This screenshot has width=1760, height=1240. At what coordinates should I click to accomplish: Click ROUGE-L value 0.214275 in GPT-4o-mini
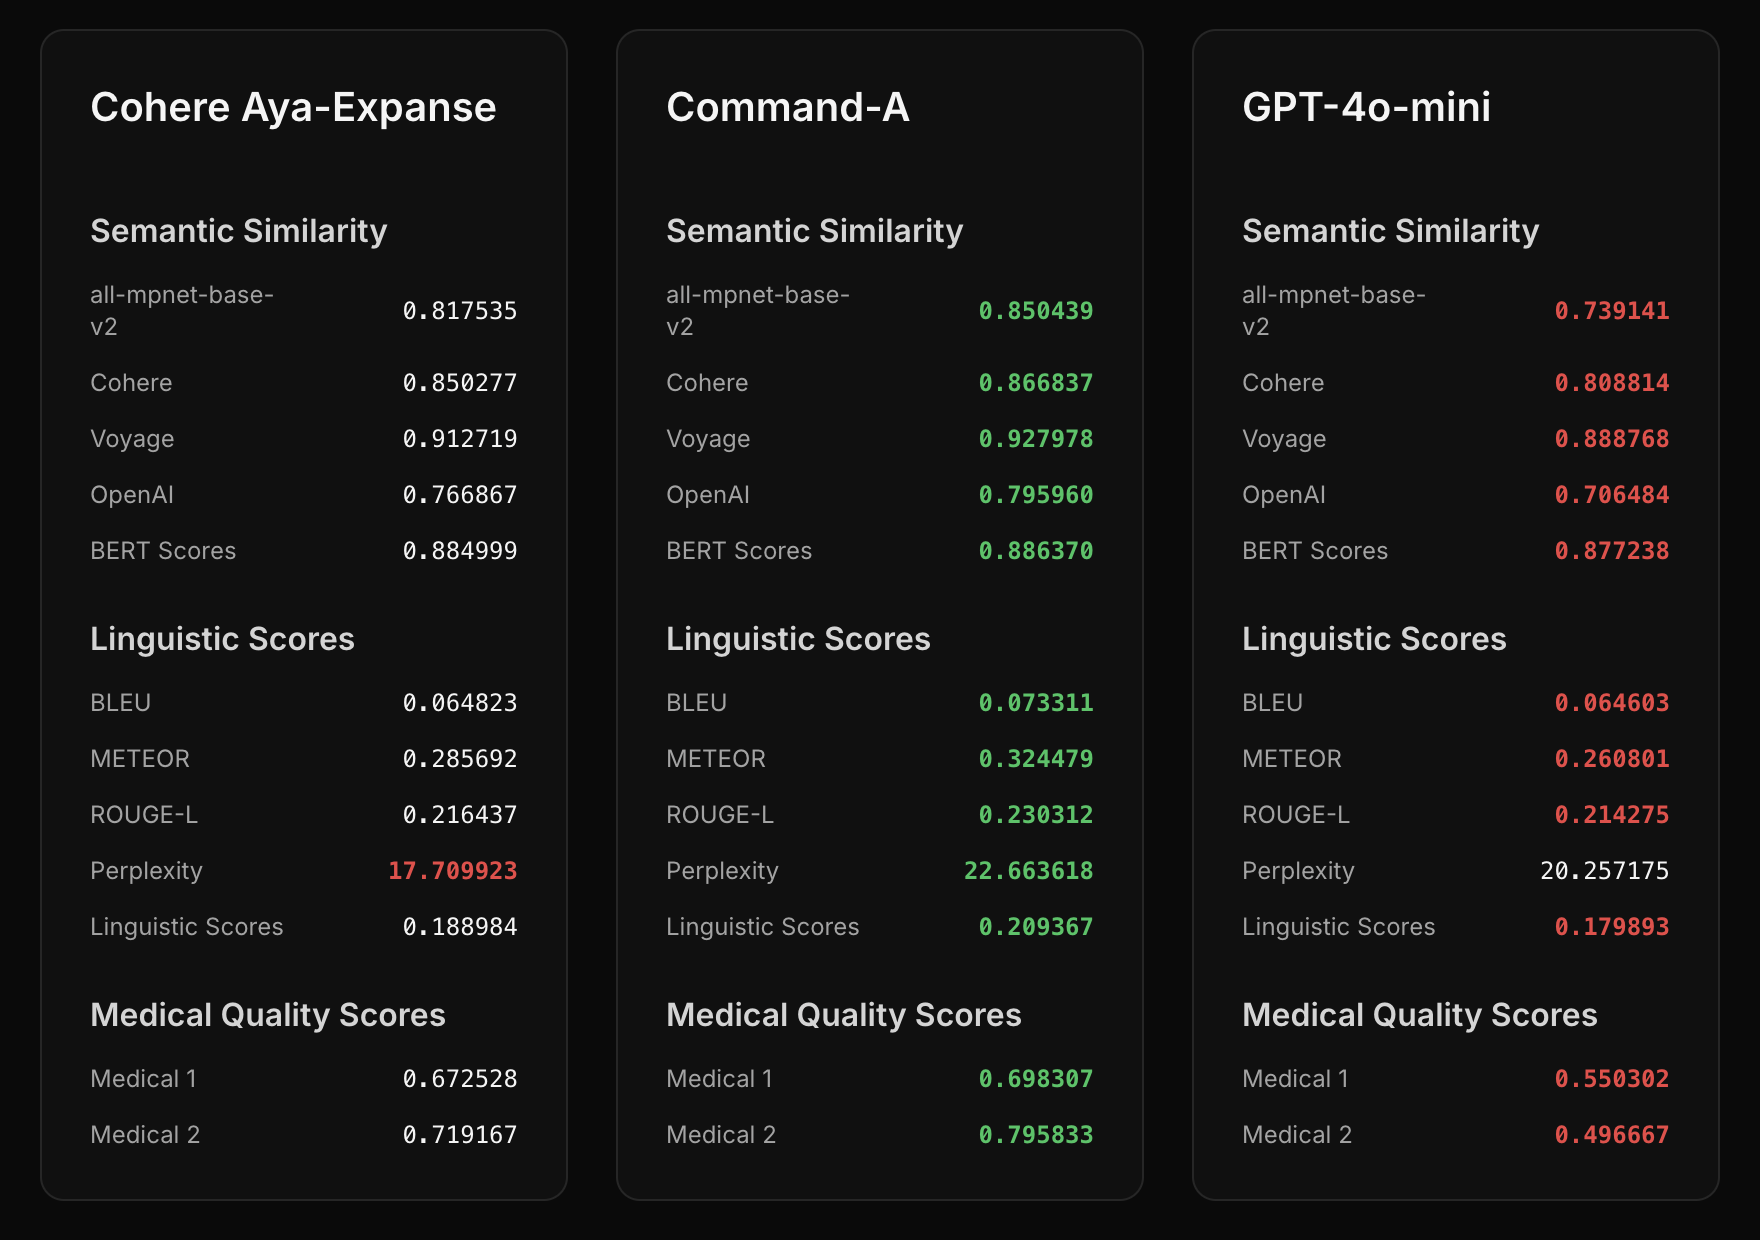pyautogui.click(x=1611, y=815)
